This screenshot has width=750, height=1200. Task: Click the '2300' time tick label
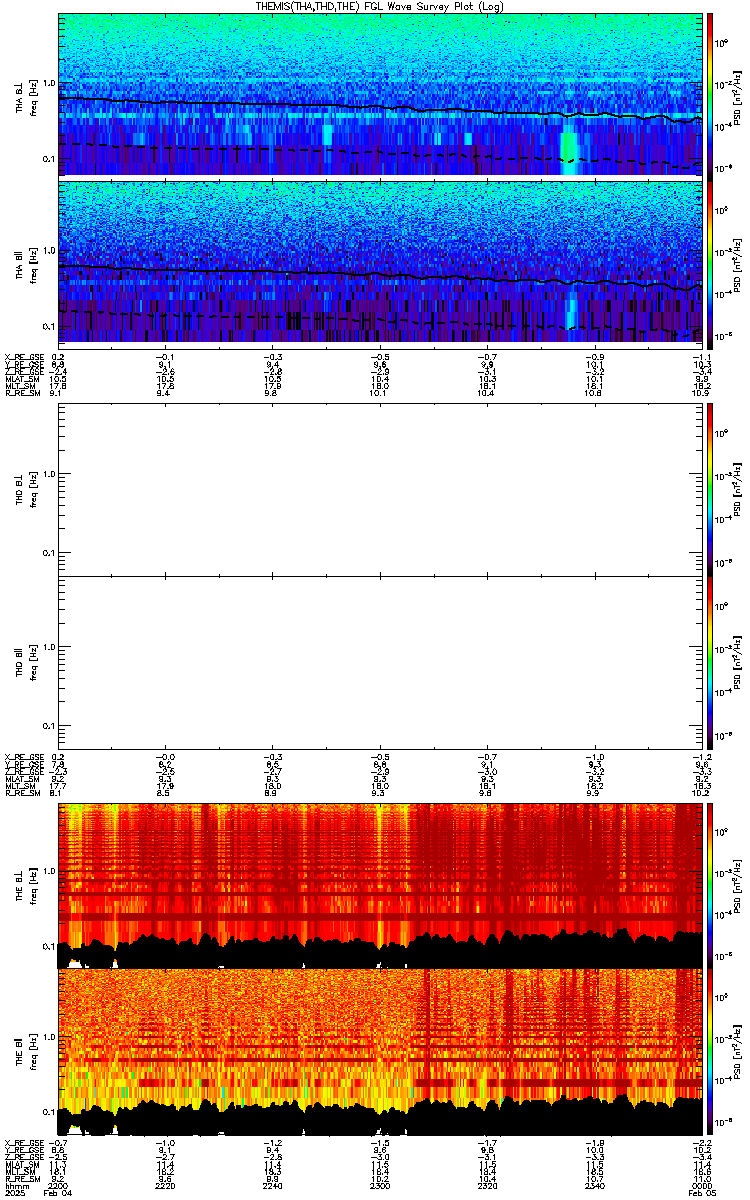pos(380,1186)
